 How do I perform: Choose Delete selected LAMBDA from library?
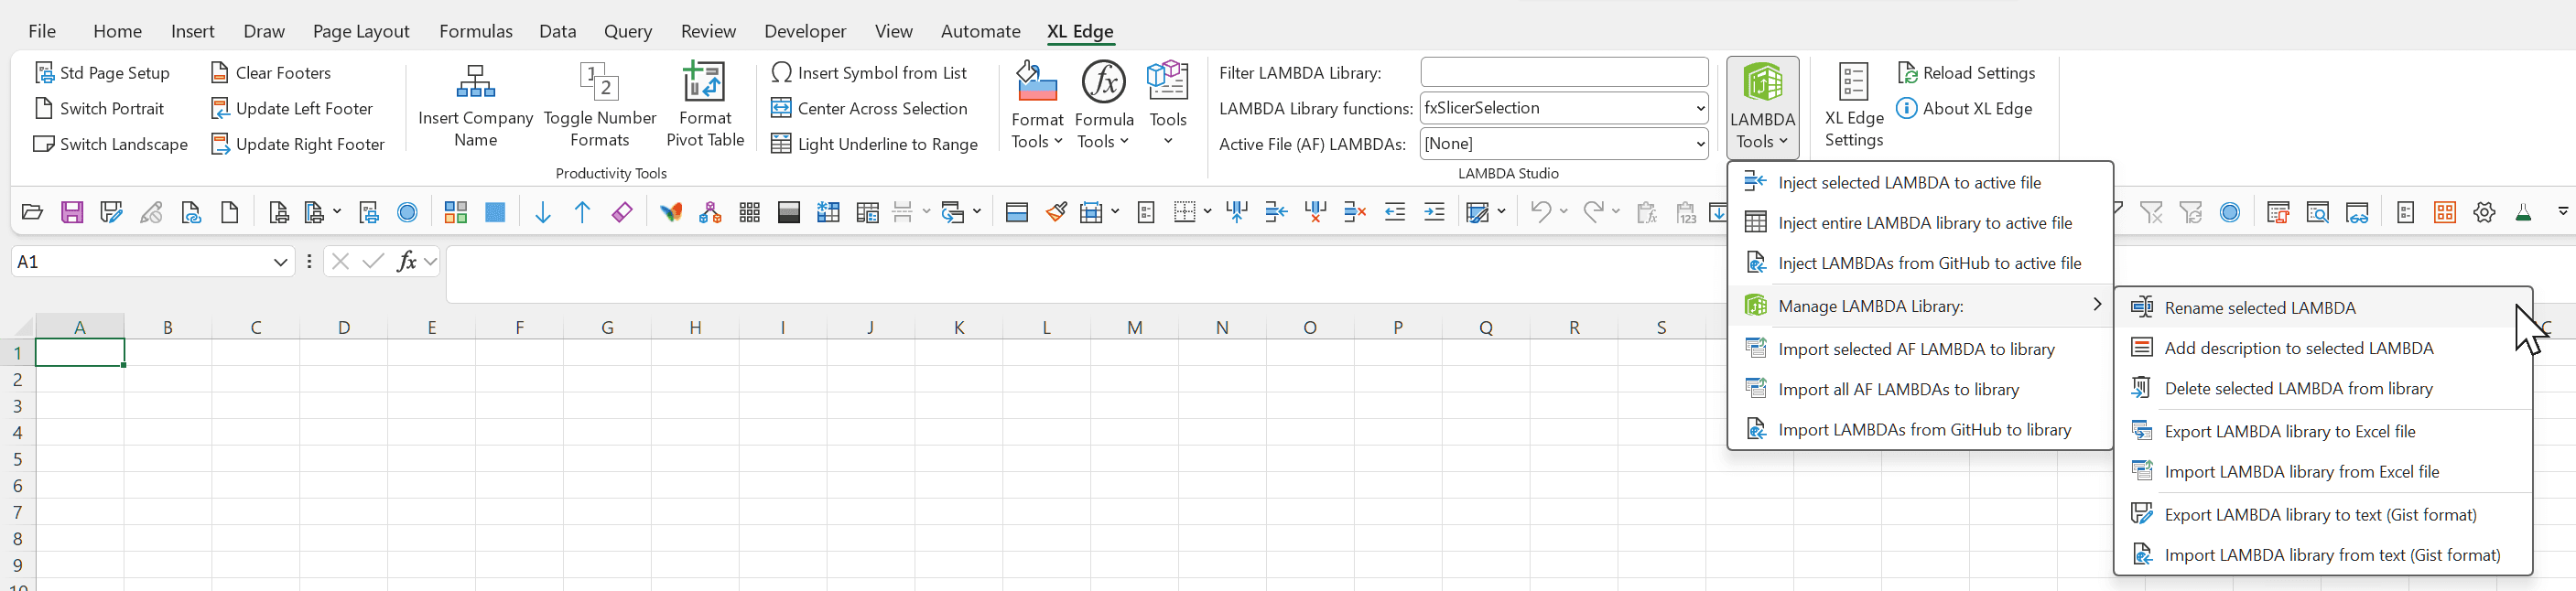pyautogui.click(x=2323, y=388)
